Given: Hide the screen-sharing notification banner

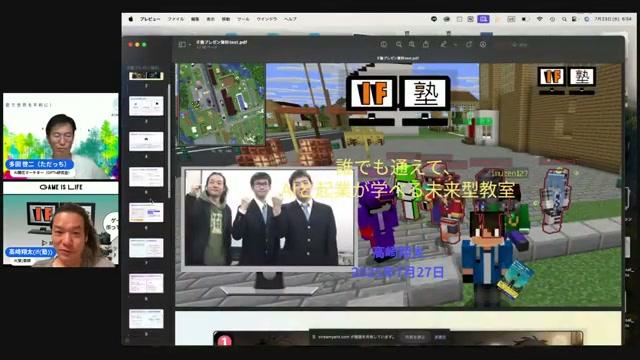Looking at the screenshot, I should pos(440,337).
